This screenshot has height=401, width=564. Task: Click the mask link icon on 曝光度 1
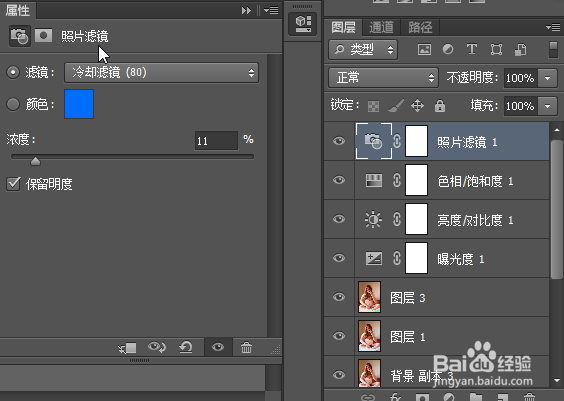397,258
